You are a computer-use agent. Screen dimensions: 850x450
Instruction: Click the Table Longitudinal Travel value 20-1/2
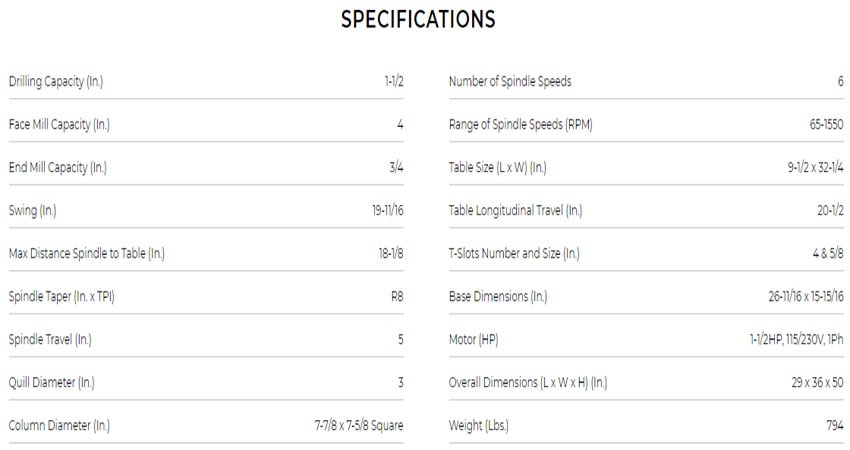point(830,211)
